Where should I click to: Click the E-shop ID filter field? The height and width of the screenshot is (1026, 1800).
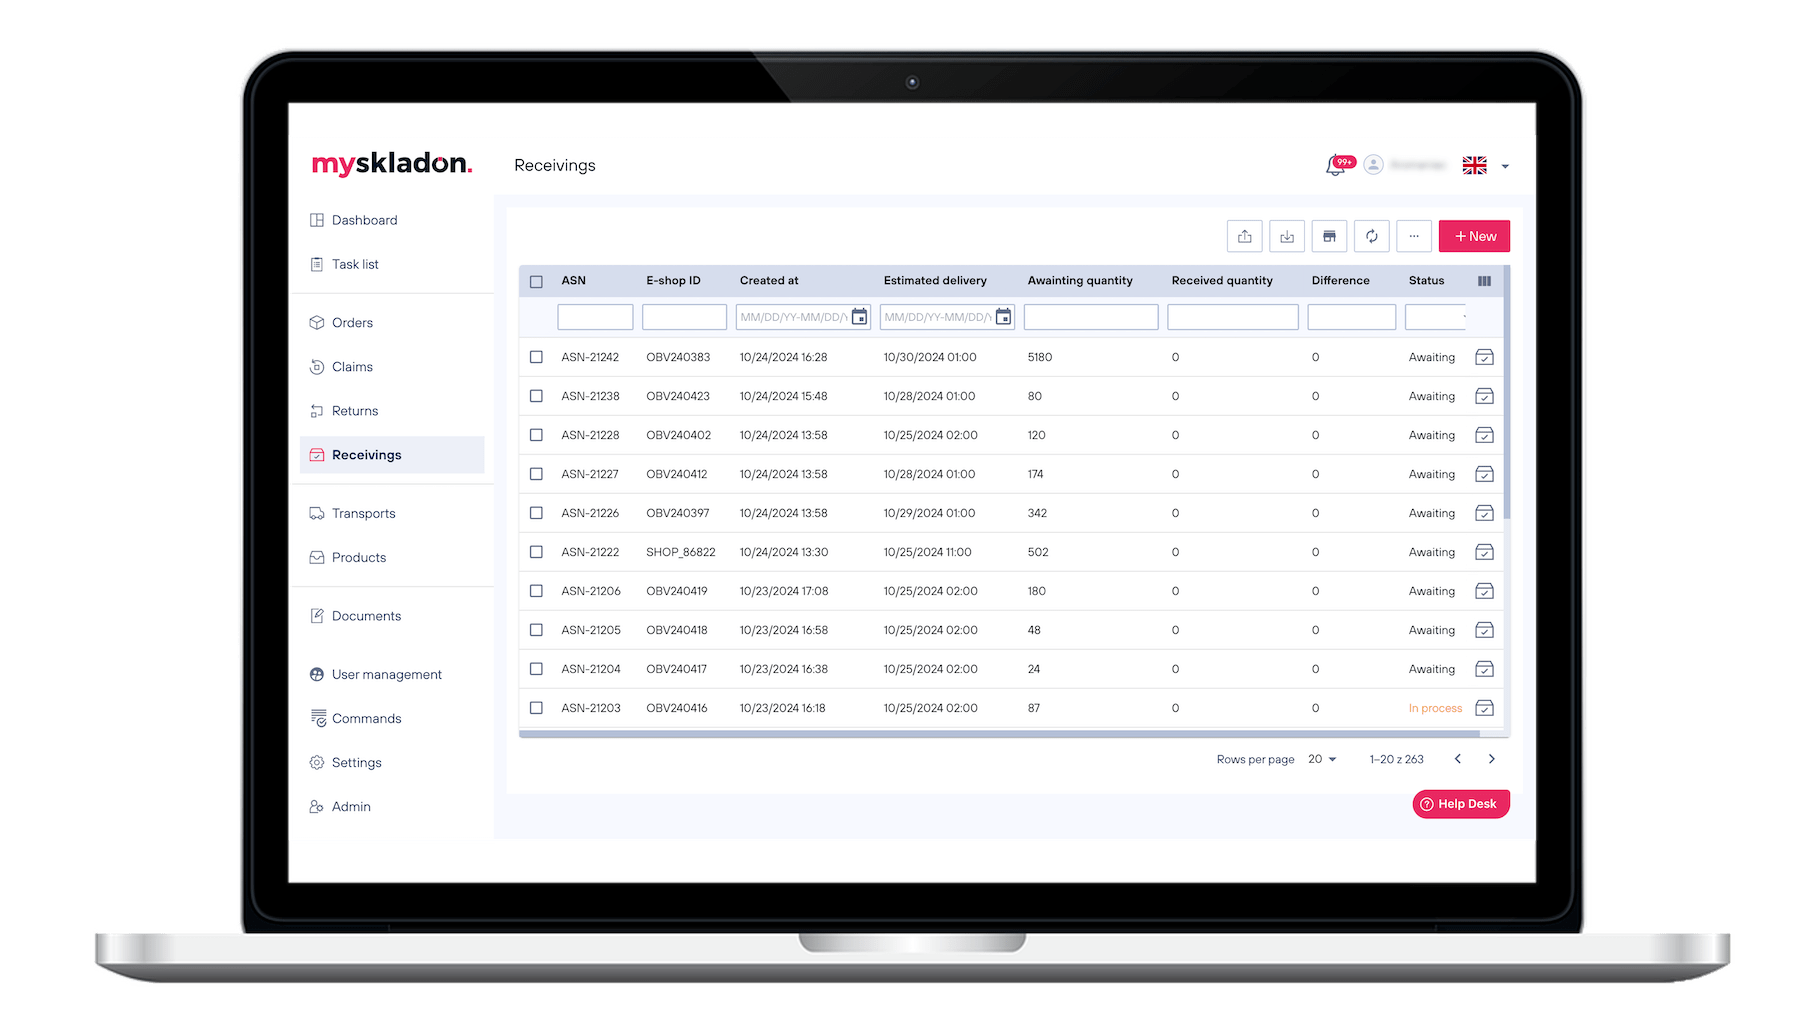684,317
